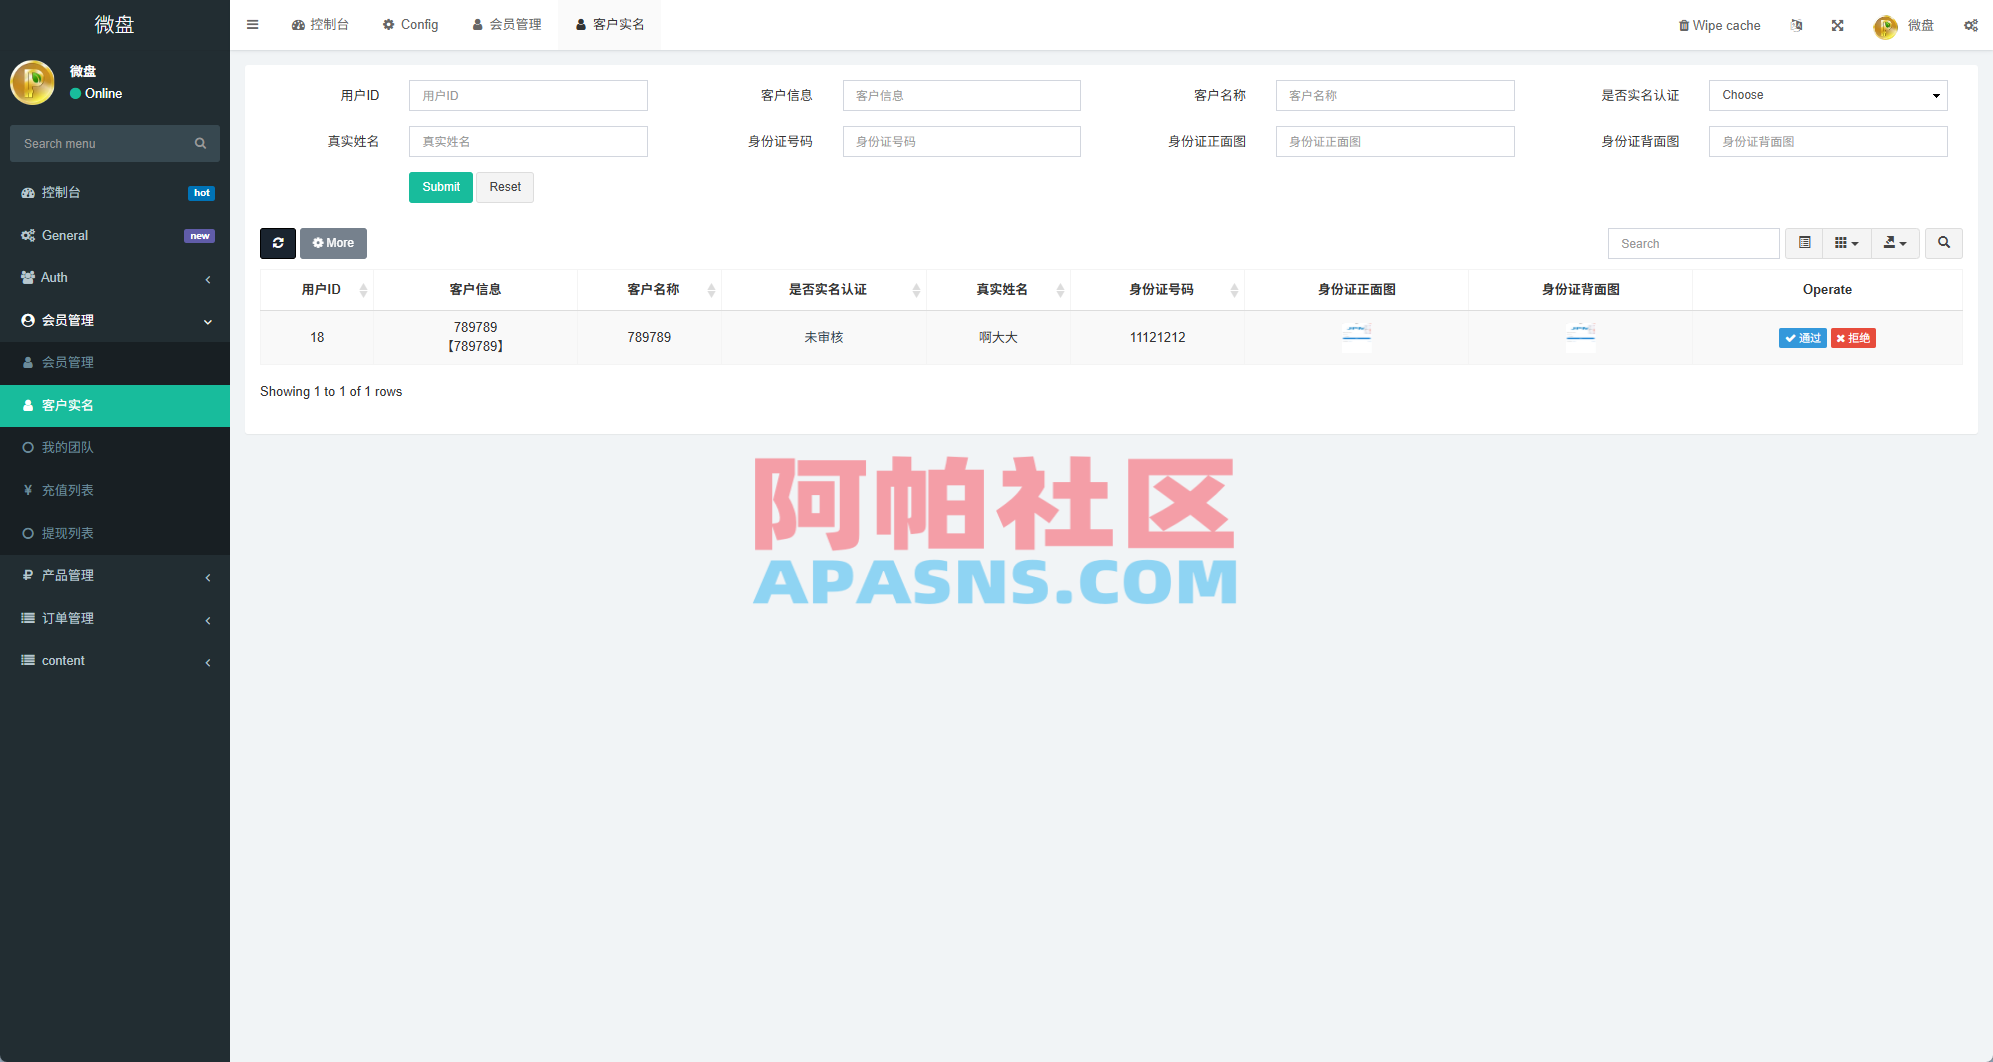Switch to the 控制台 top tab
Image resolution: width=1993 pixels, height=1062 pixels.
[x=320, y=25]
